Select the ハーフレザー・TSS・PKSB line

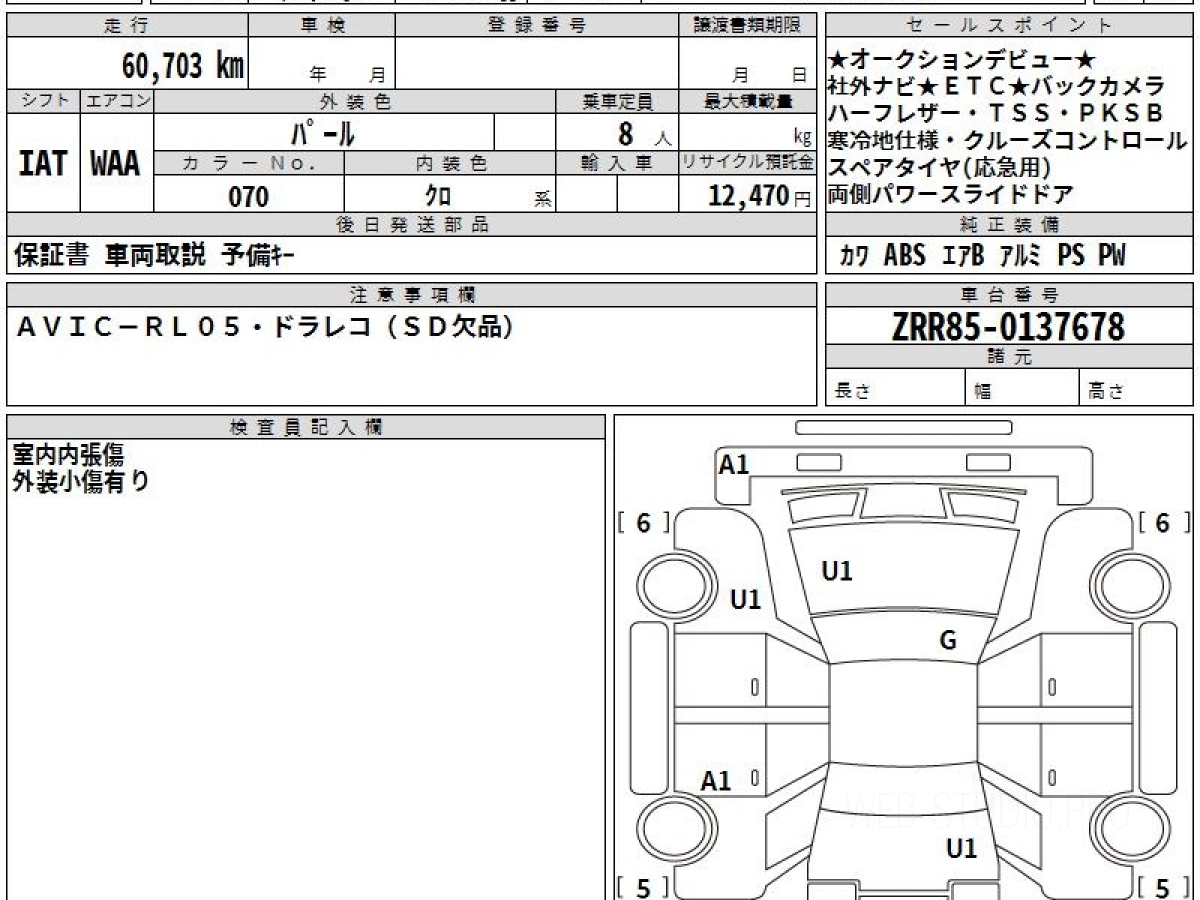(995, 113)
